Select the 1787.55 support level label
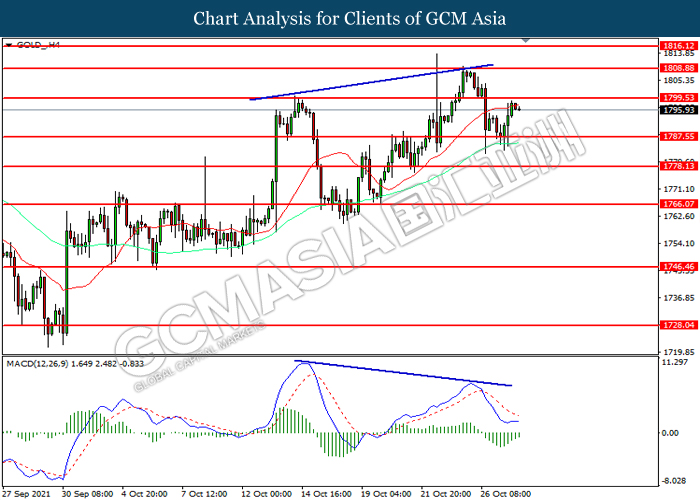 [679, 137]
